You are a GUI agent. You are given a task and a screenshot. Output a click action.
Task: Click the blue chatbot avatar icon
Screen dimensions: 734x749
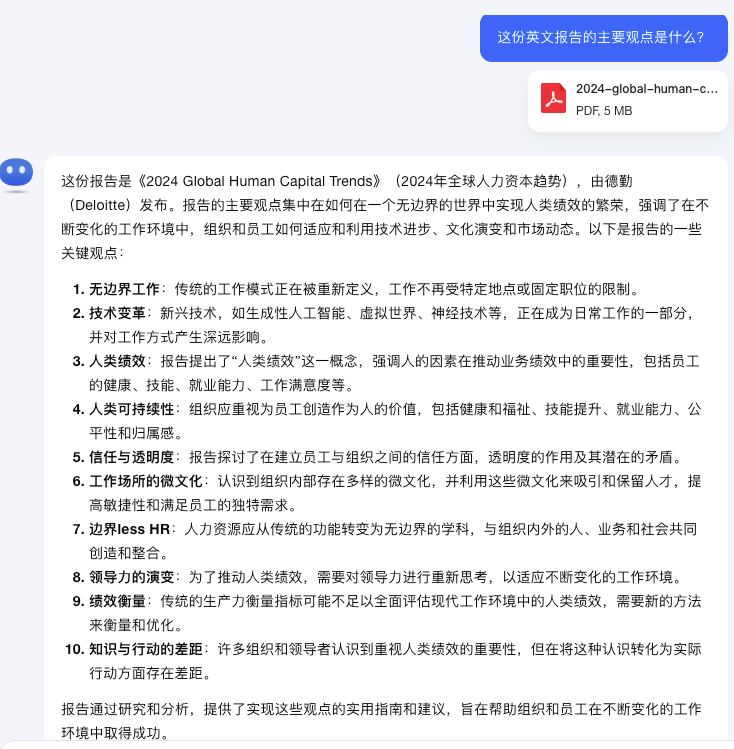(16, 173)
